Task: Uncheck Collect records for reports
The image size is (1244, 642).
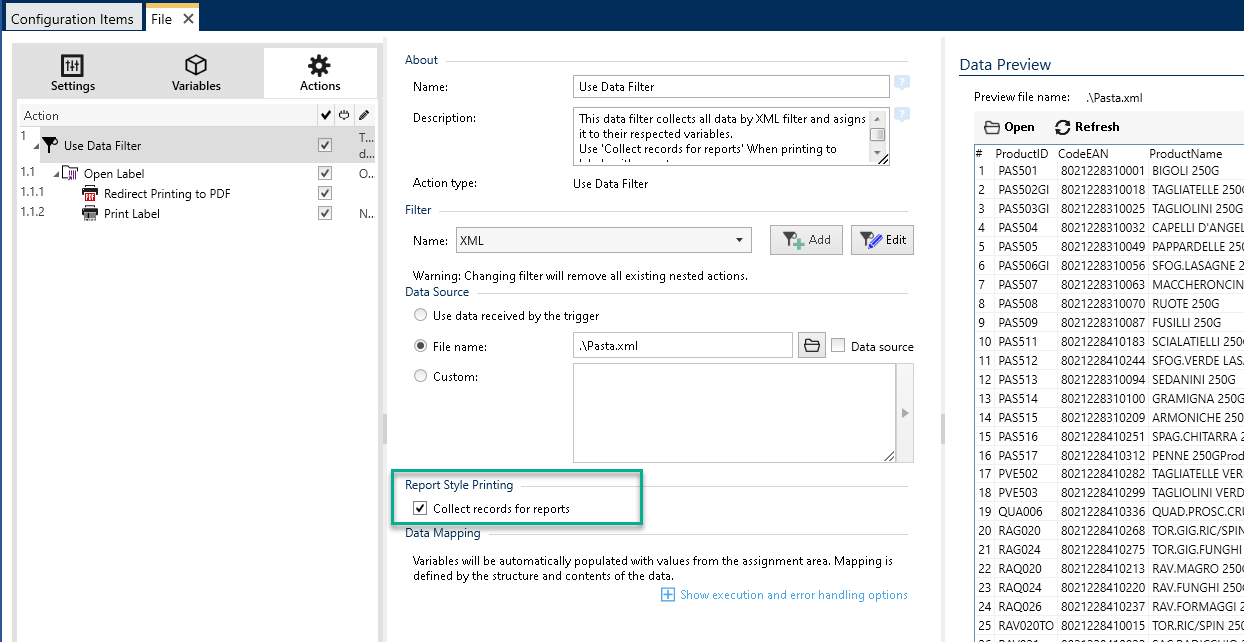Action: coord(420,509)
